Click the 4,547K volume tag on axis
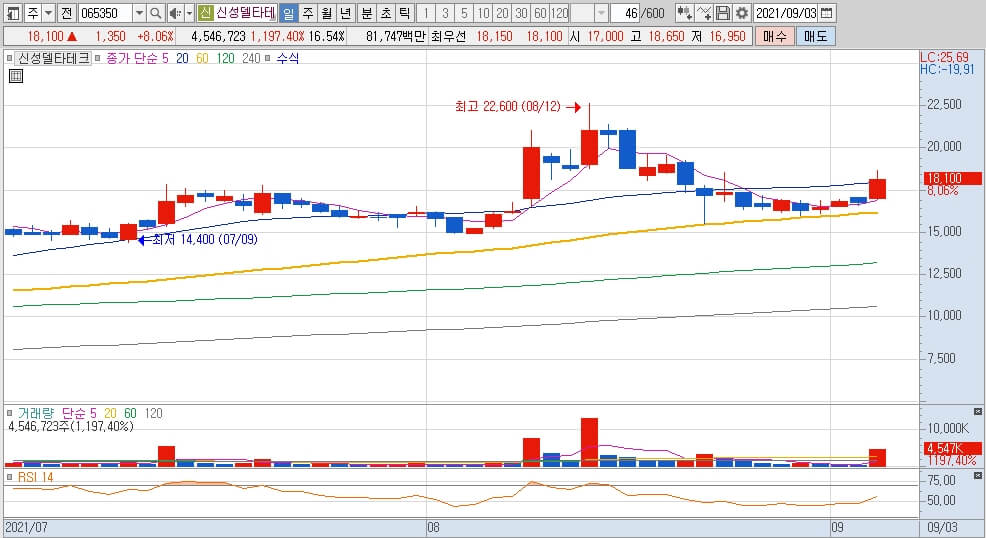The width and height of the screenshot is (986, 538). [951, 448]
